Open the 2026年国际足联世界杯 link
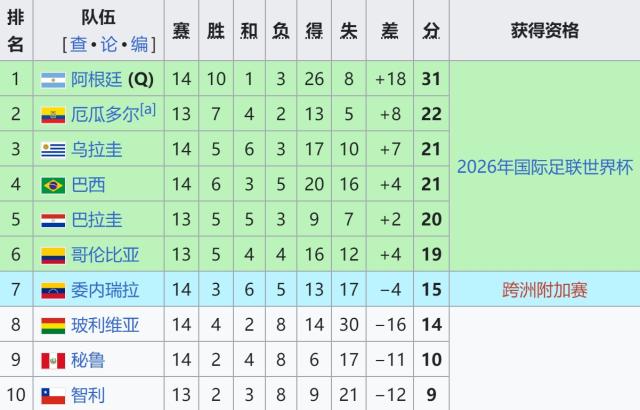The height and width of the screenshot is (410, 640). [x=545, y=167]
